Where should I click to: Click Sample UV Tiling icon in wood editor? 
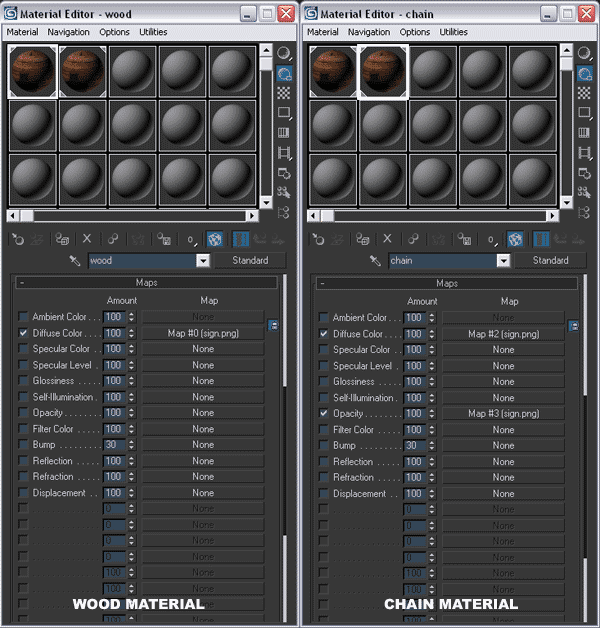click(284, 113)
